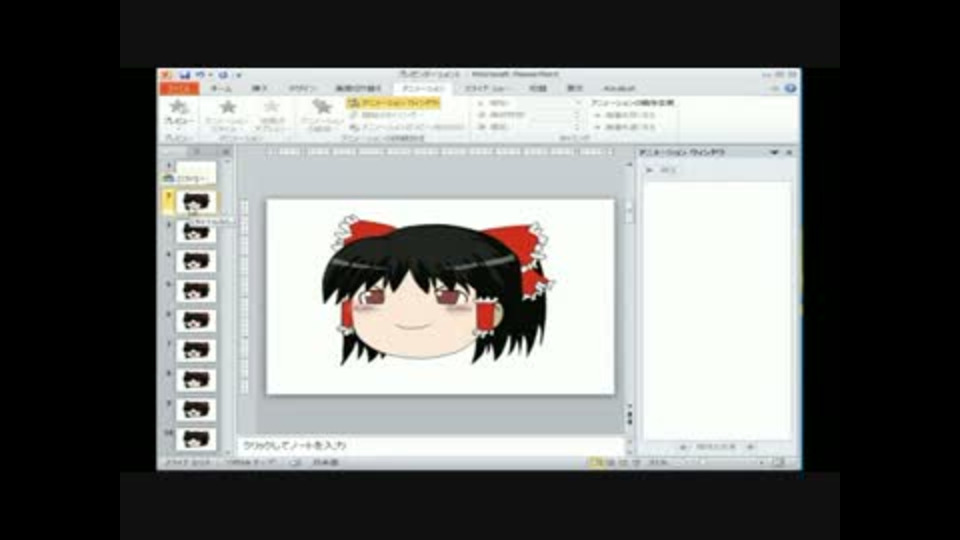Open the Acrobat ribbon tab
The image size is (960, 540).
point(619,89)
